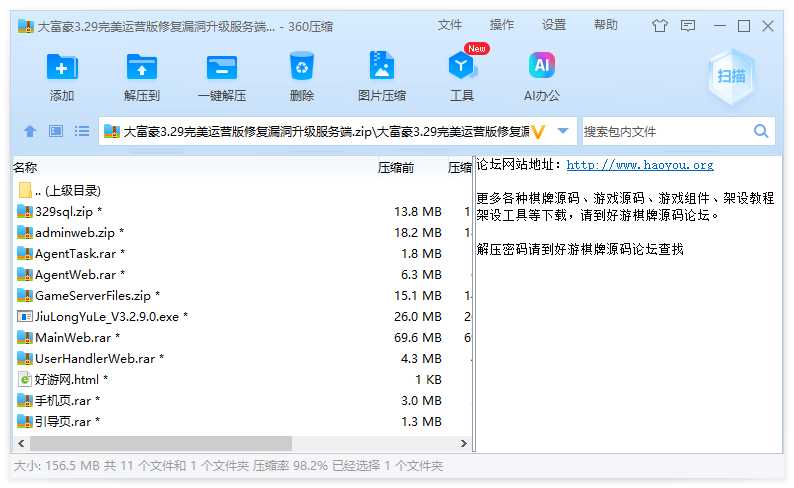Click the horizontal scrollbar right arrow
The height and width of the screenshot is (488, 794).
tap(463, 443)
